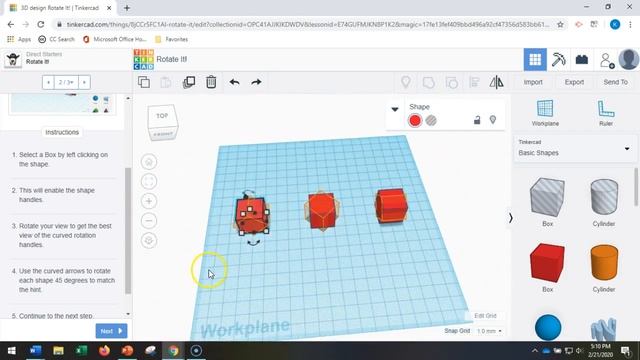Open a new browser tab
Screen dimensions: 640x360
(127, 8)
